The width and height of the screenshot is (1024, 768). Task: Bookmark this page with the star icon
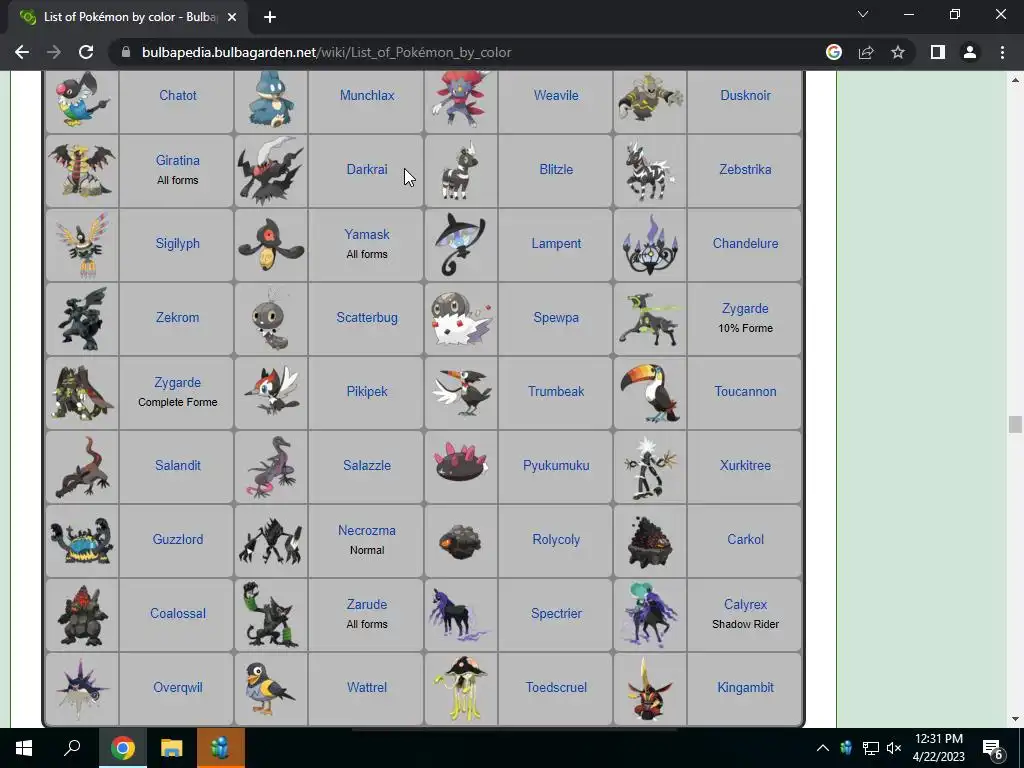pos(898,52)
